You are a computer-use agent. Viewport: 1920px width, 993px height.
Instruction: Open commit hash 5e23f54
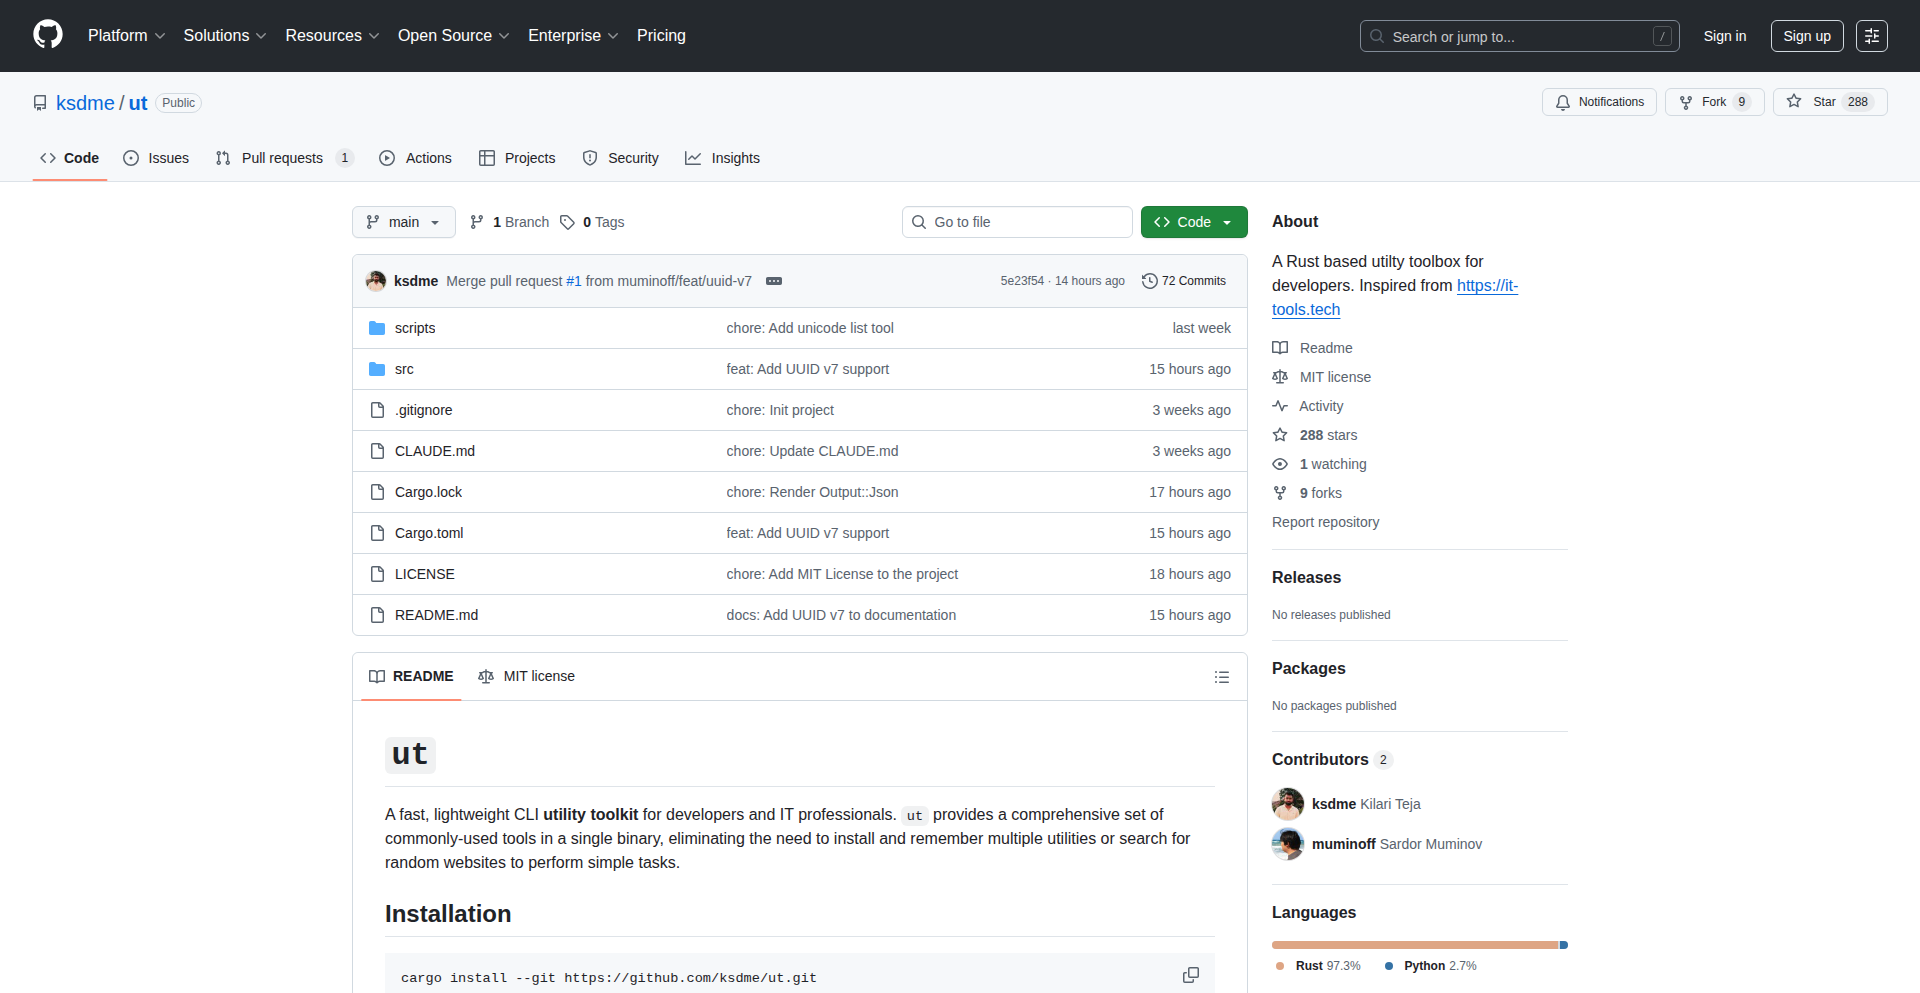point(1022,281)
